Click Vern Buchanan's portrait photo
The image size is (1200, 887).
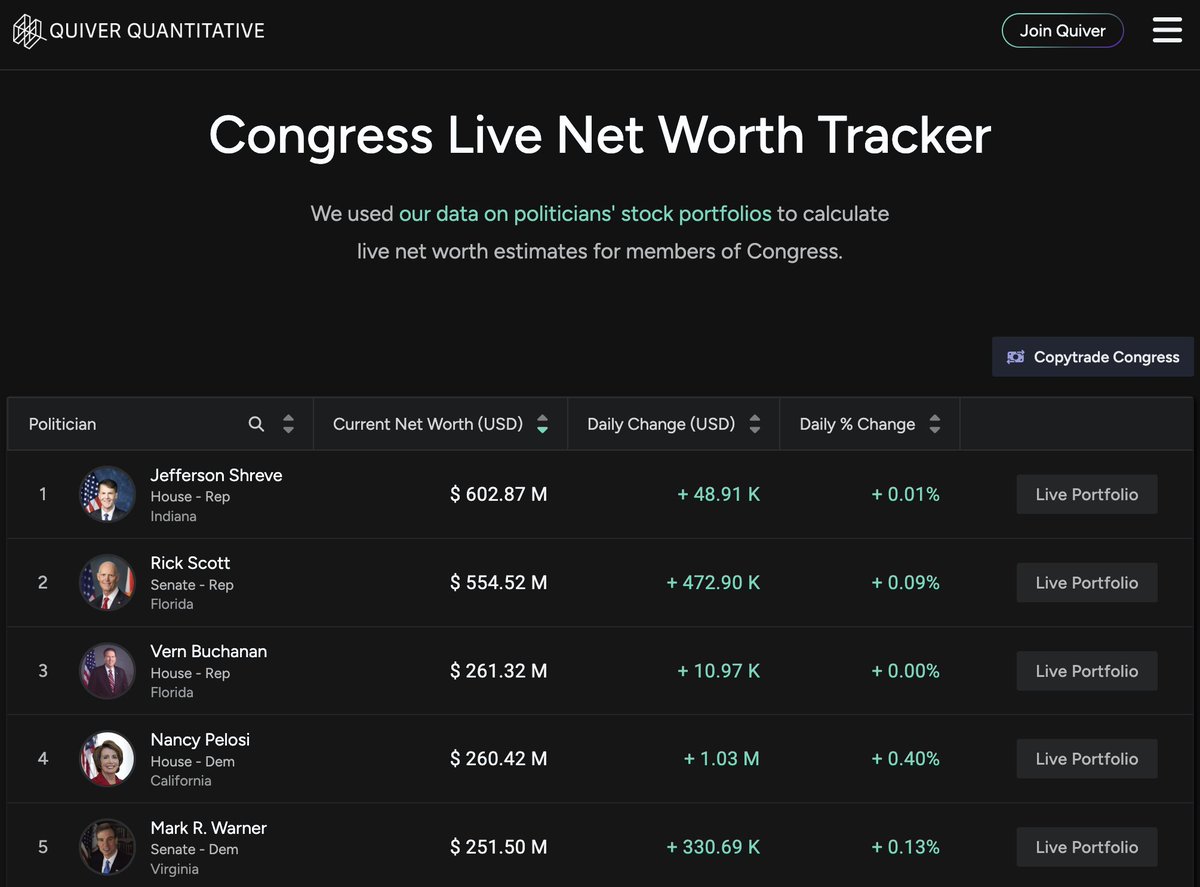pyautogui.click(x=107, y=671)
